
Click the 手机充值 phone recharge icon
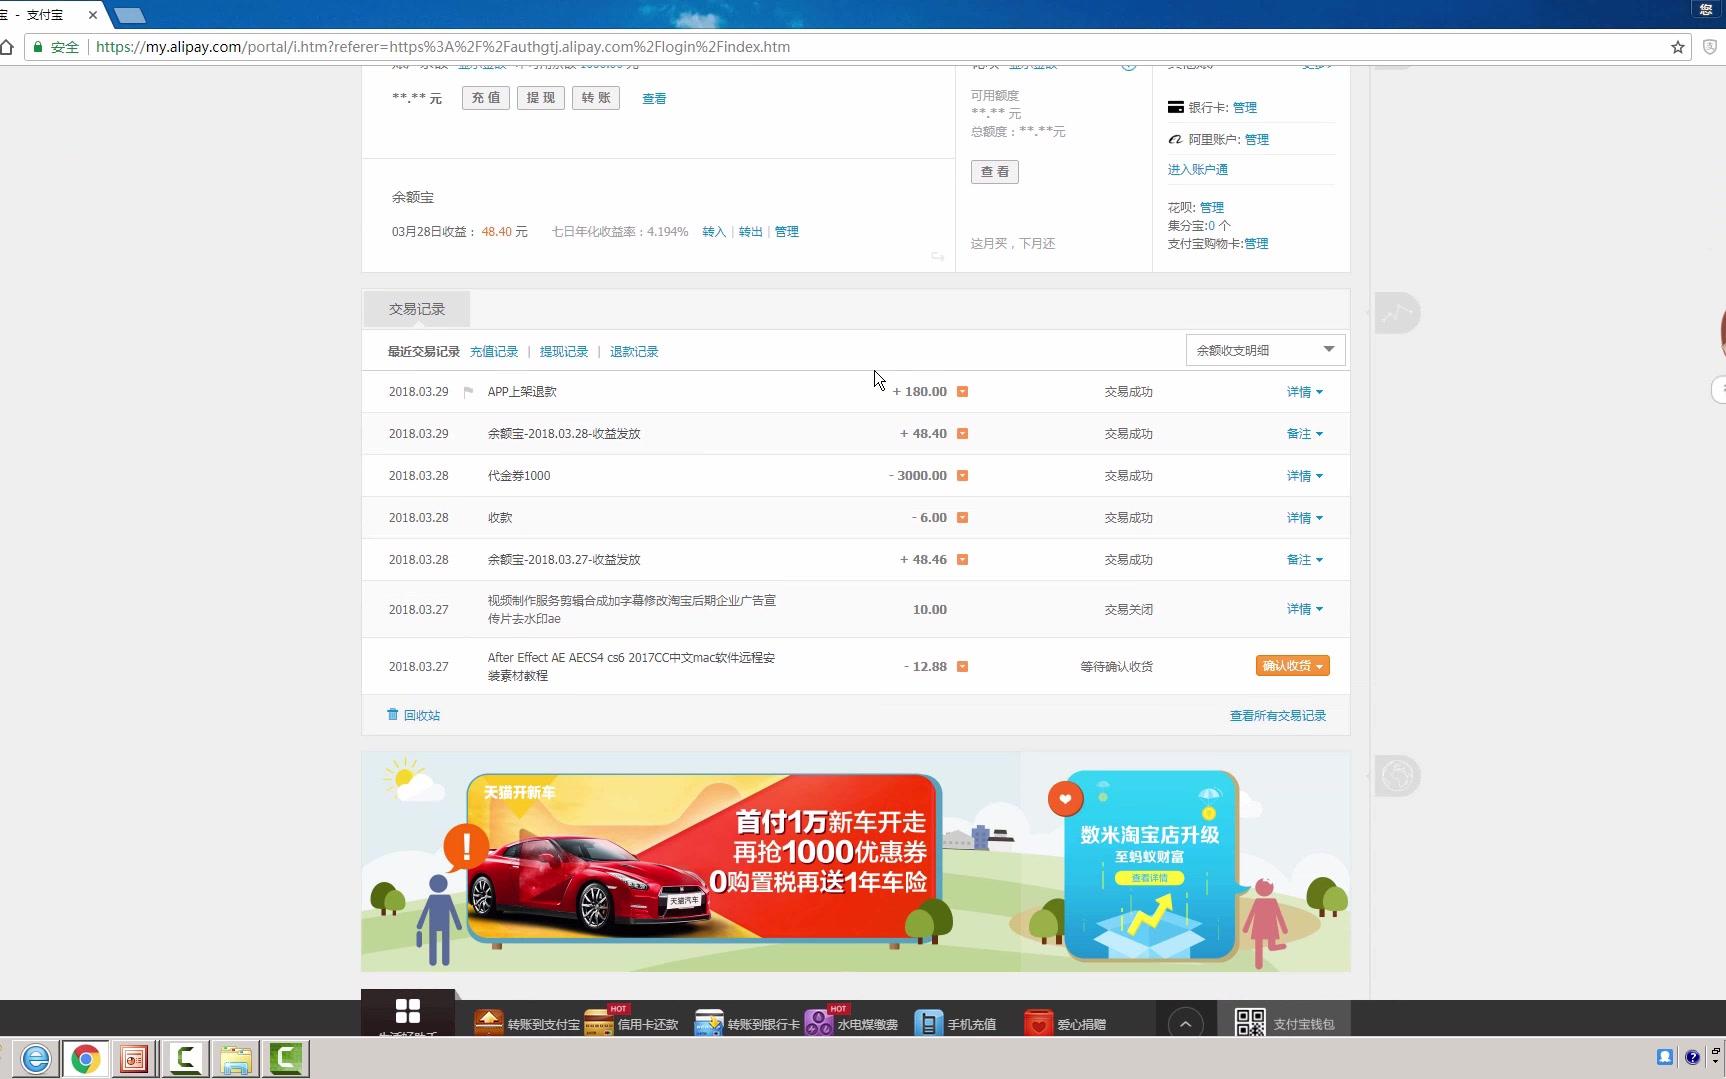[x=929, y=1023]
